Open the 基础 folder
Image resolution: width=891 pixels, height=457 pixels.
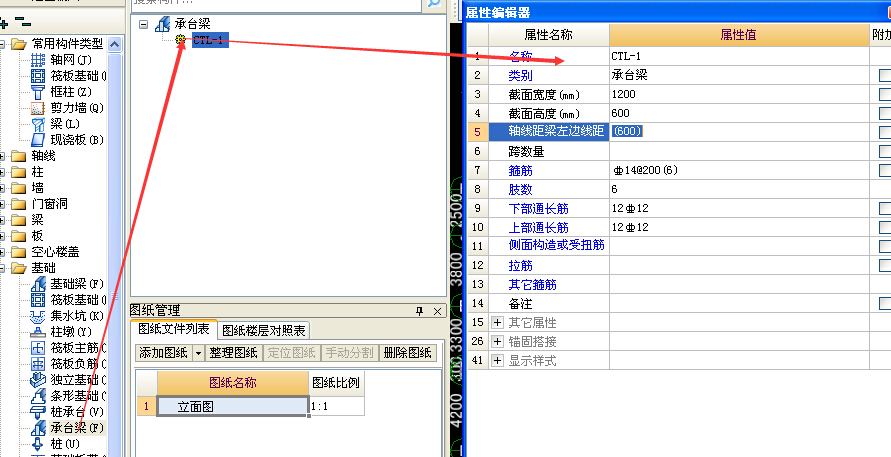tap(19, 267)
